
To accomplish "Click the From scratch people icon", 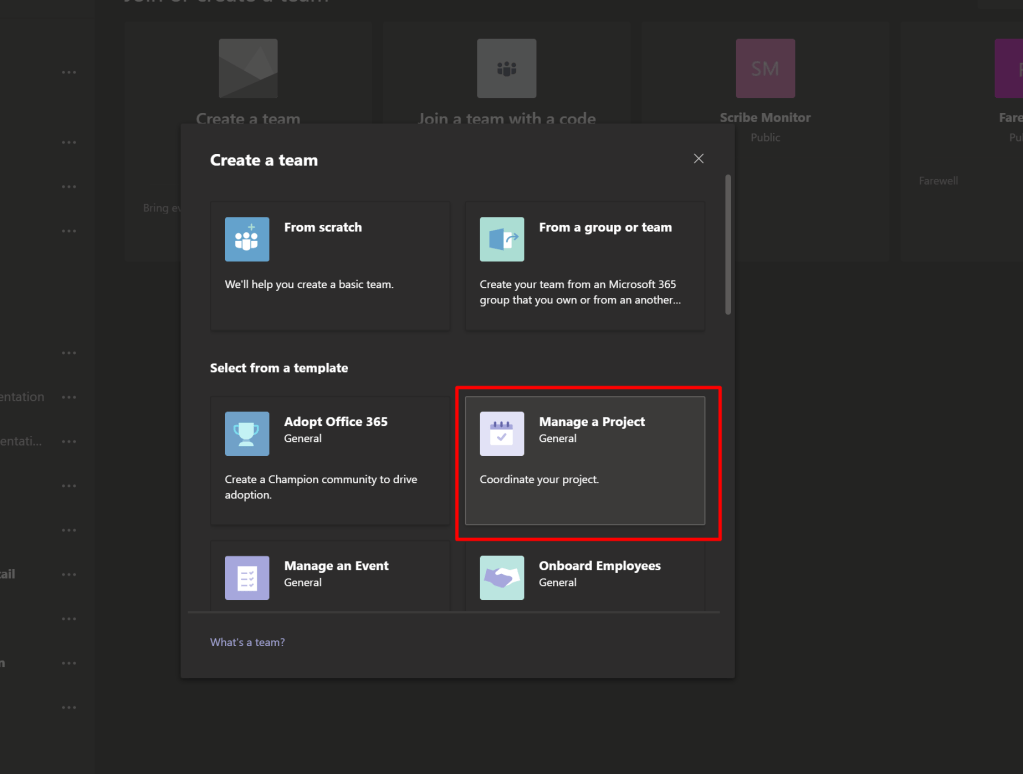I will [246, 239].
